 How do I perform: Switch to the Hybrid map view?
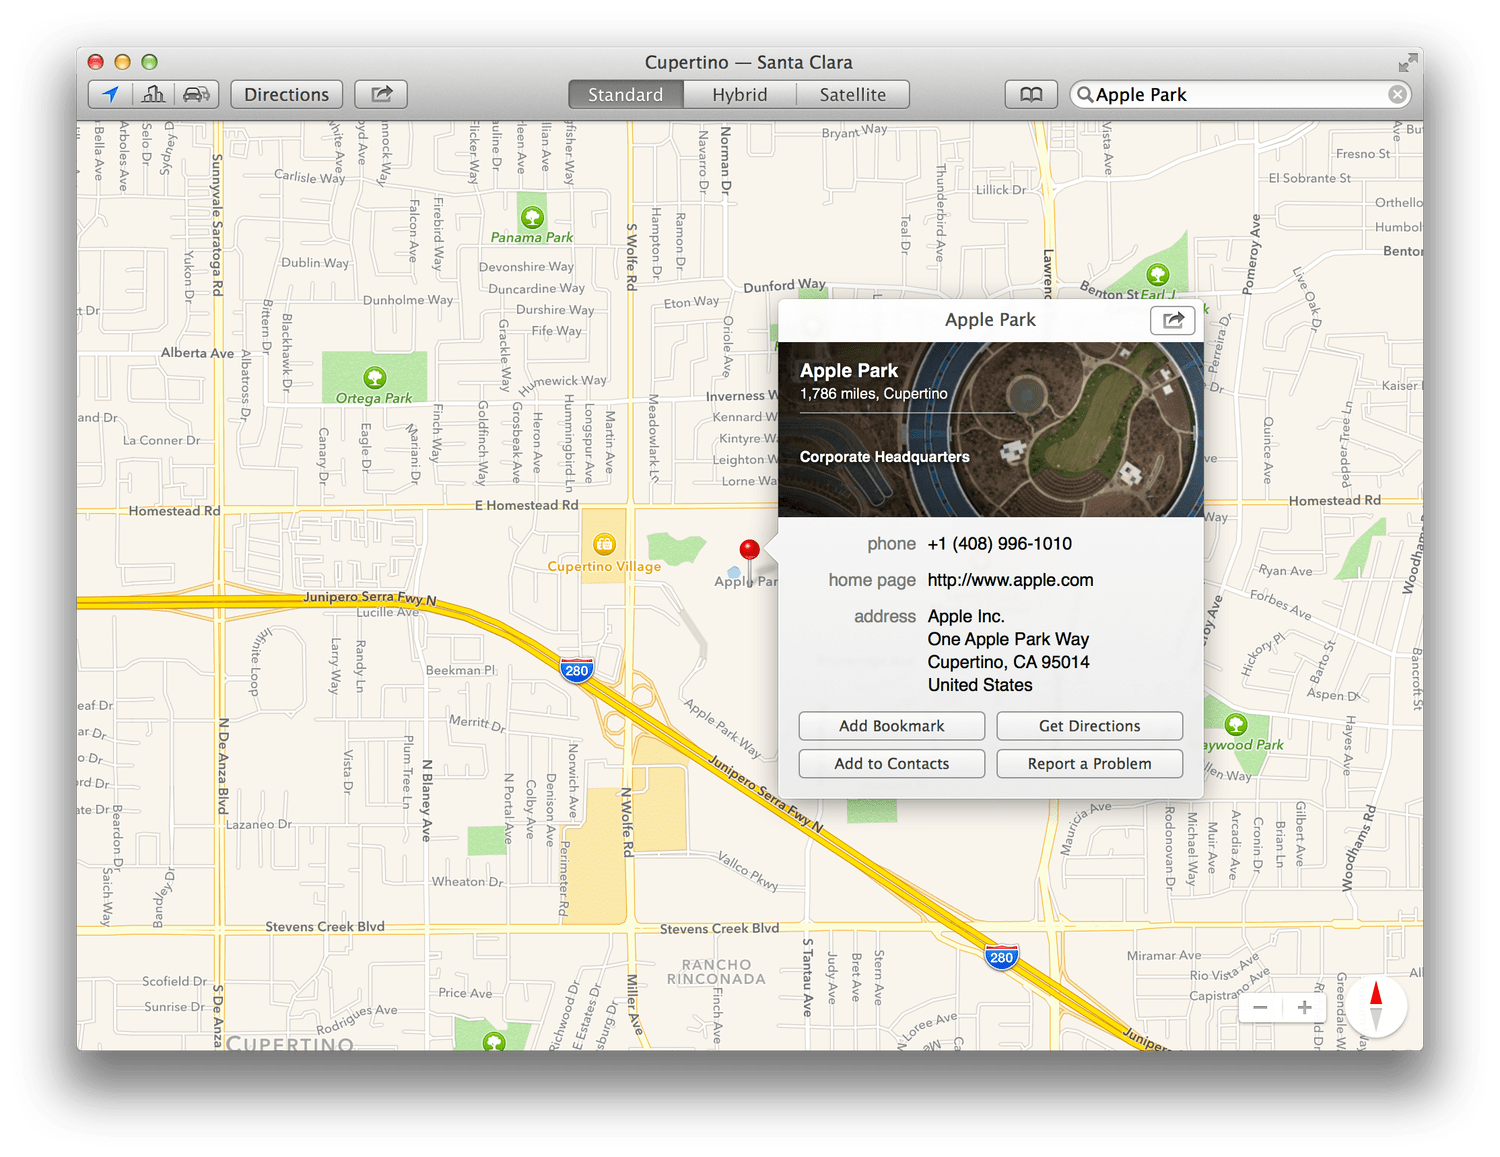click(740, 94)
